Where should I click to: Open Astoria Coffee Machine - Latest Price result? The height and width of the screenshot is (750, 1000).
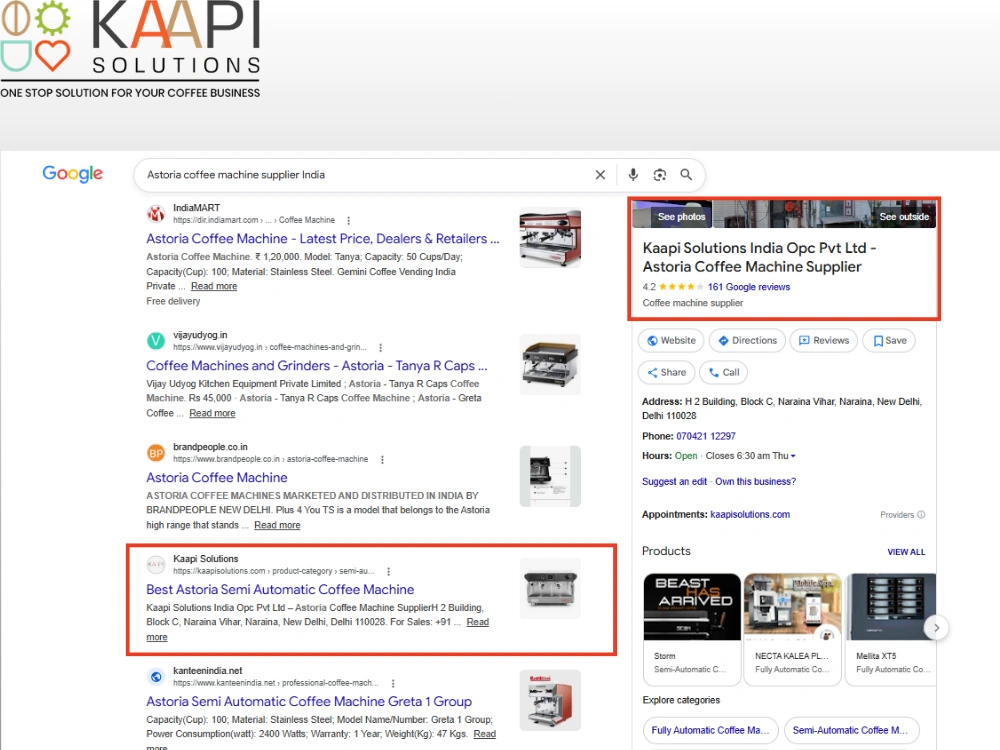pyautogui.click(x=323, y=239)
